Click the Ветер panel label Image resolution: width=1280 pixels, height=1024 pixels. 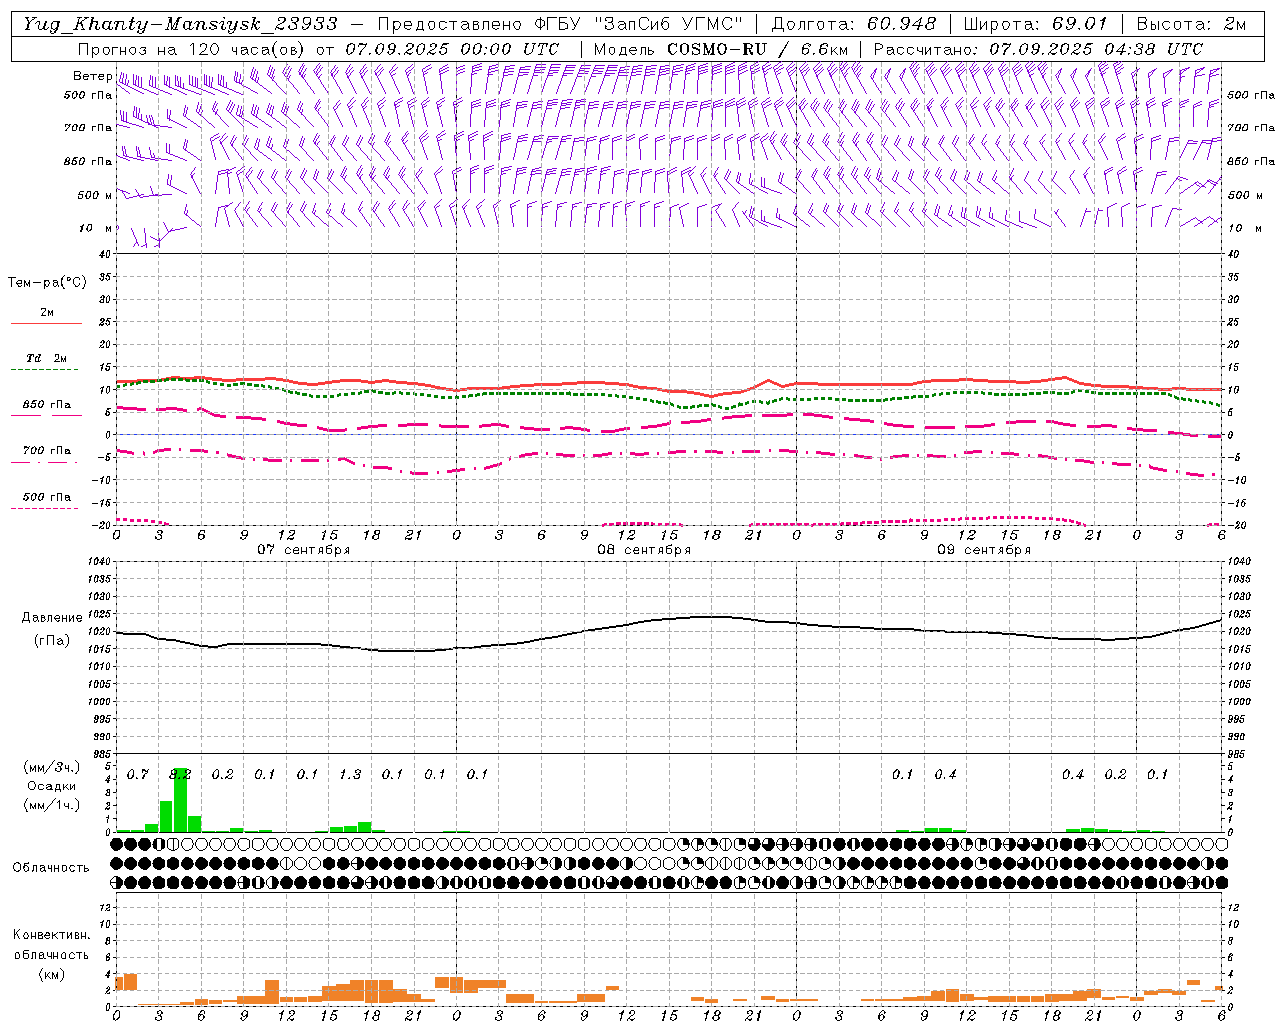pyautogui.click(x=92, y=76)
